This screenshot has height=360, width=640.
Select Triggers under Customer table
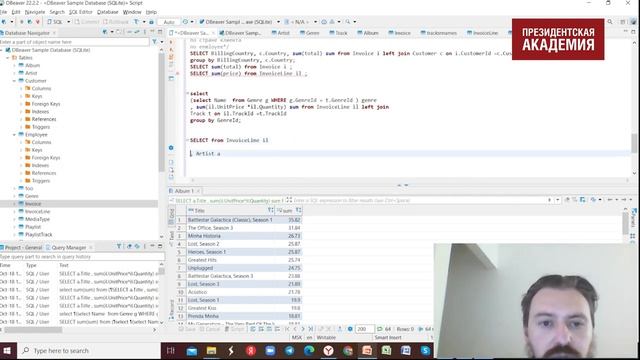point(40,127)
